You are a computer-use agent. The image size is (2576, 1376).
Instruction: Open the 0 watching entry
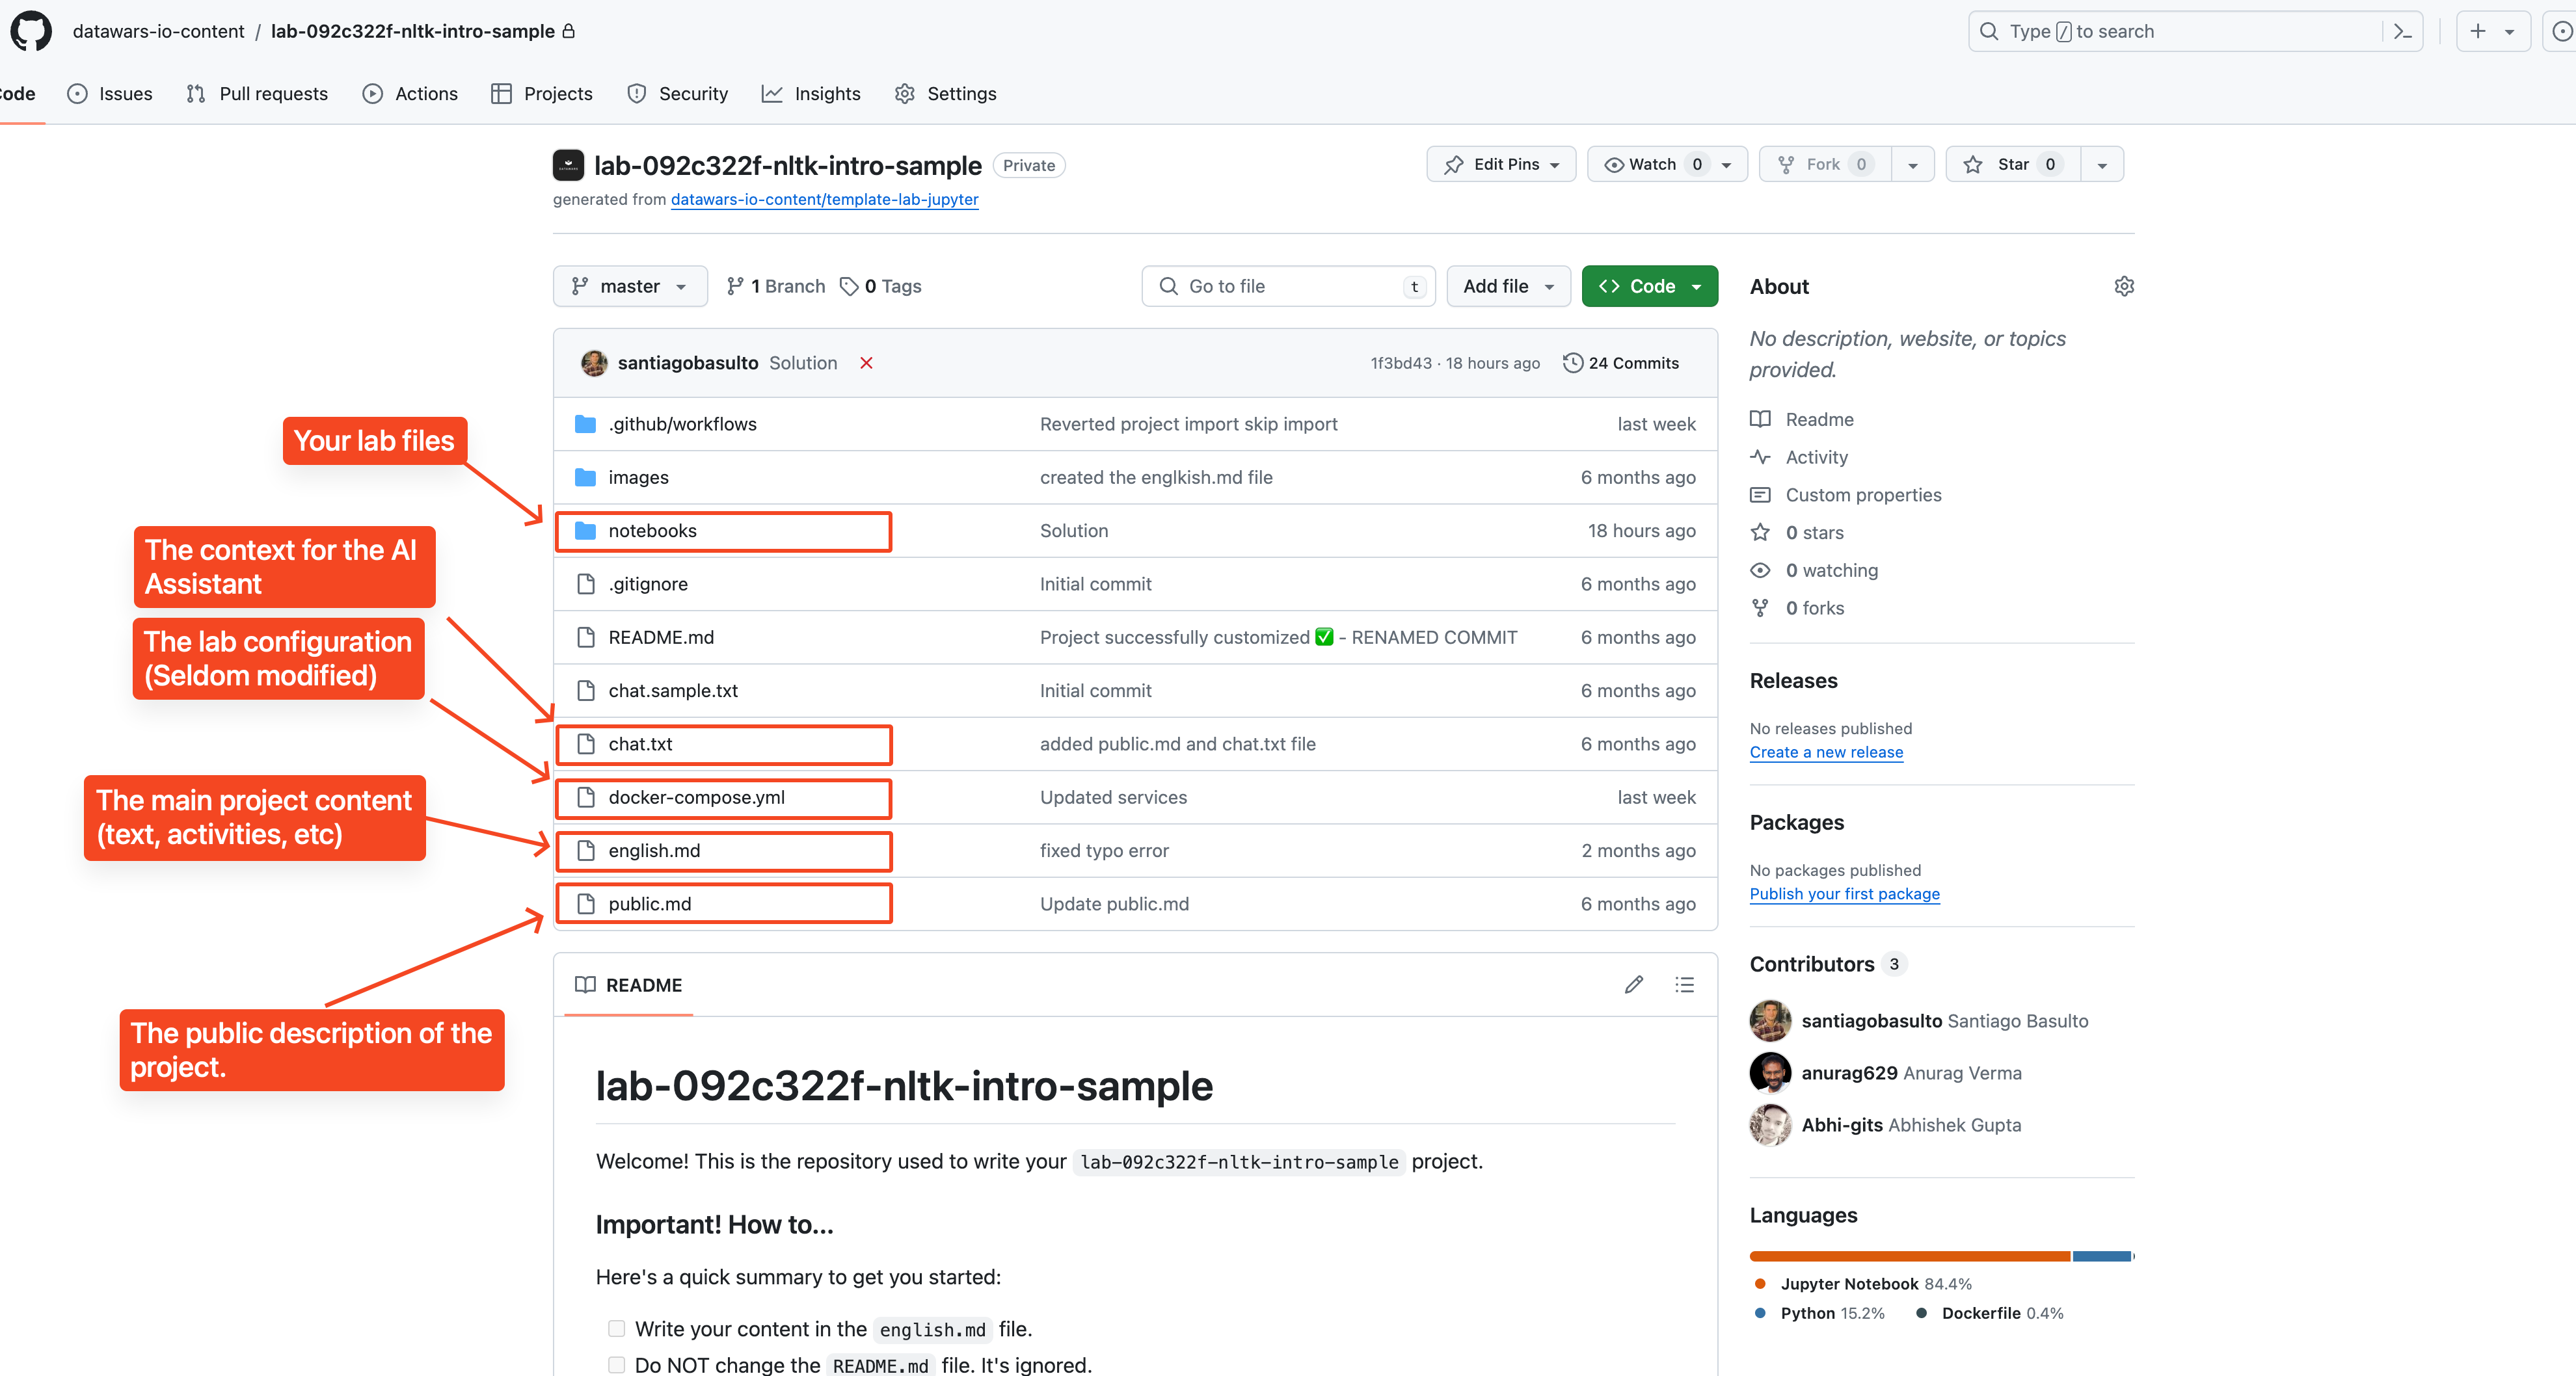coord(1814,570)
